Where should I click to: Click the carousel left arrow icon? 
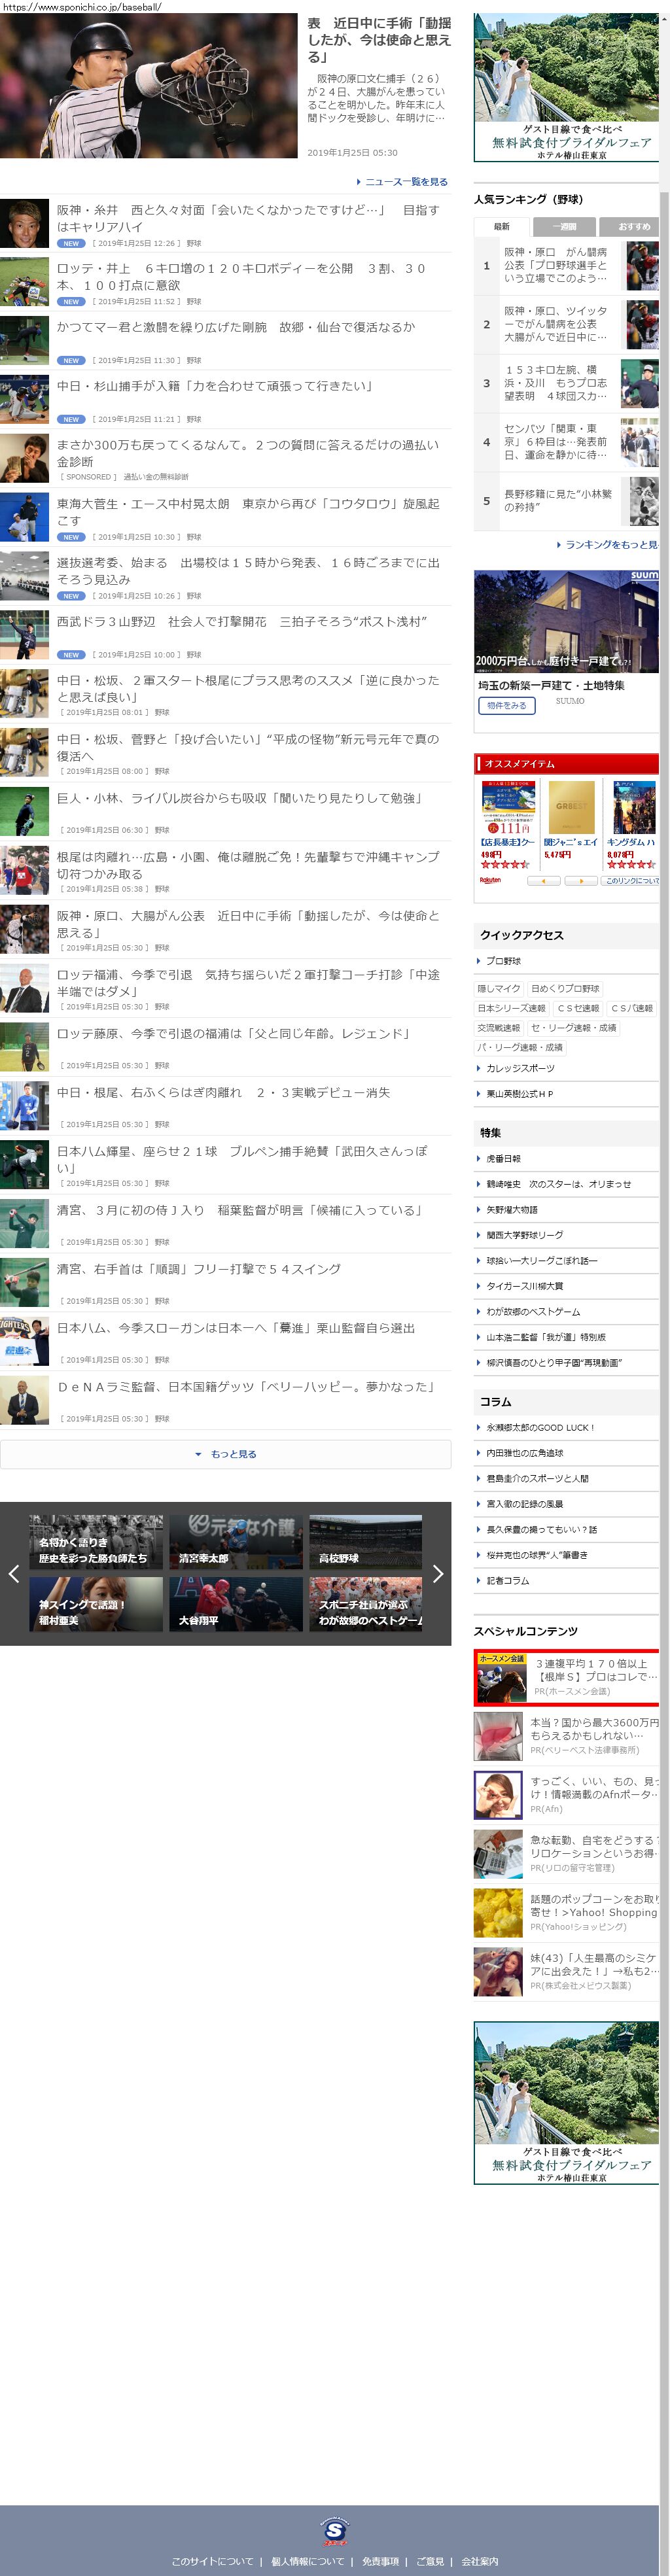[x=14, y=1573]
